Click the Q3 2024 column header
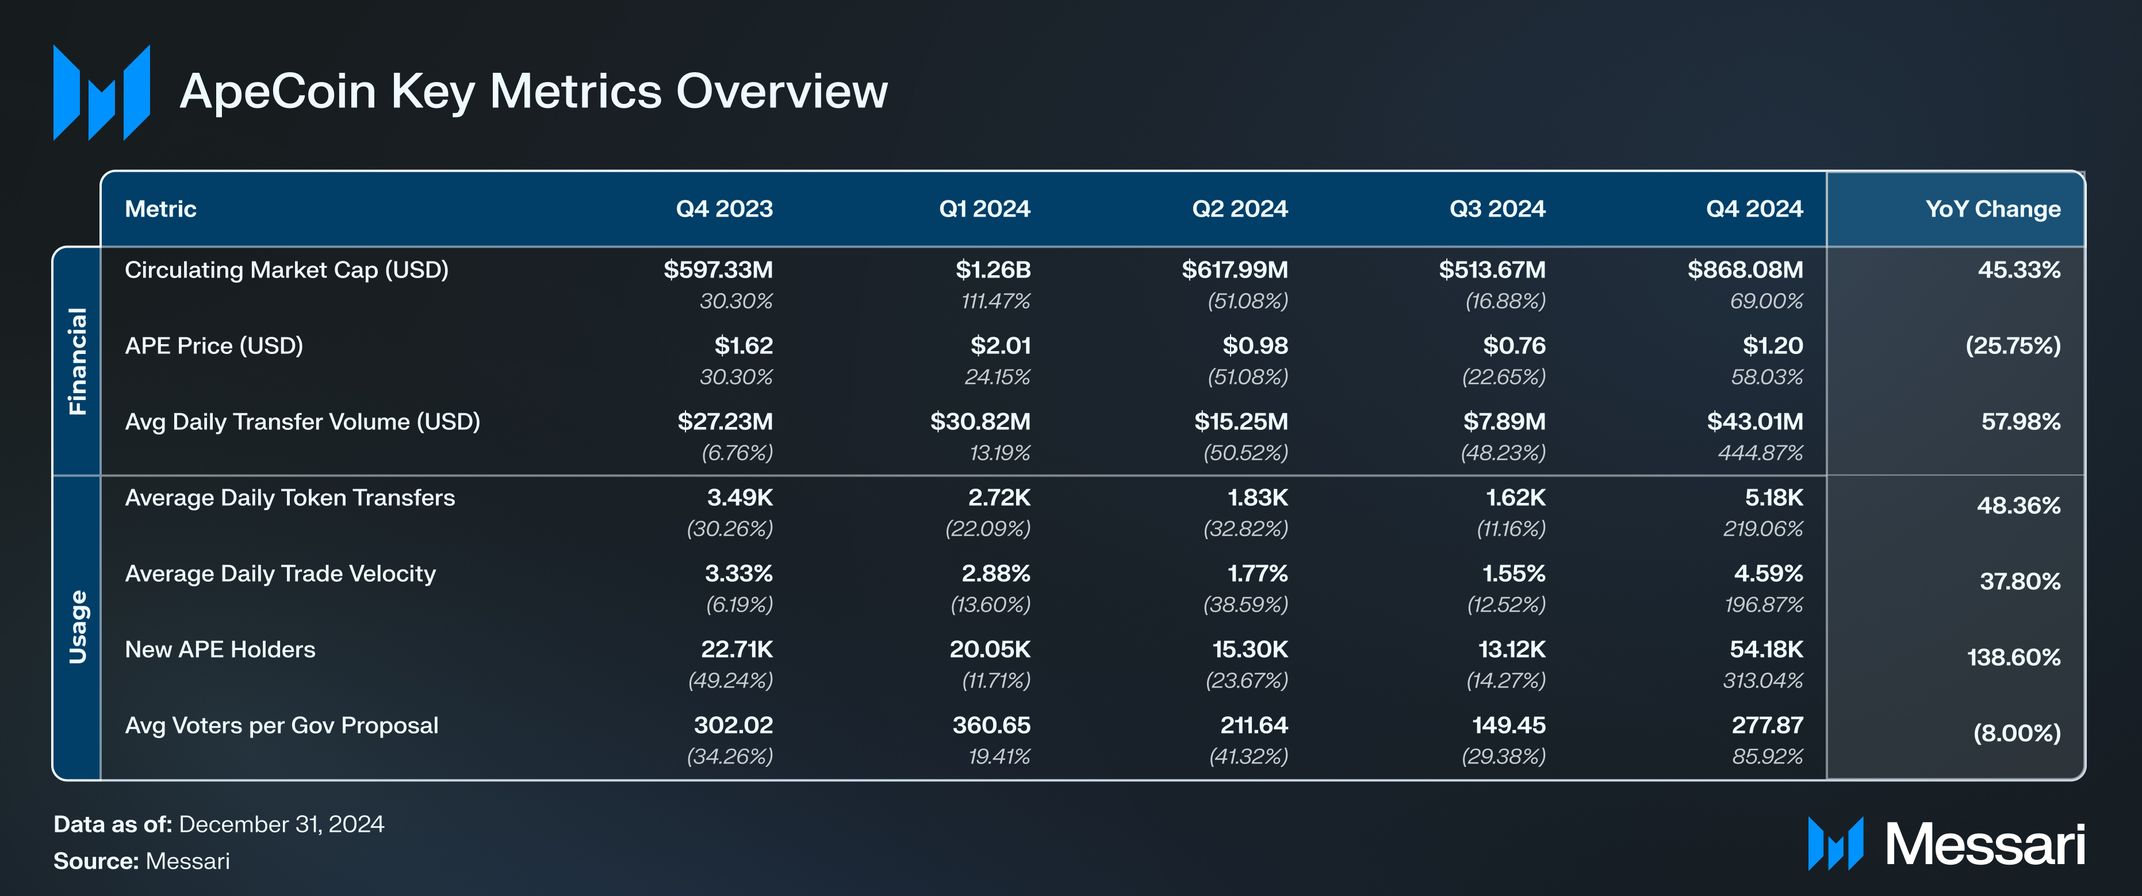This screenshot has height=896, width=2142. click(1497, 209)
